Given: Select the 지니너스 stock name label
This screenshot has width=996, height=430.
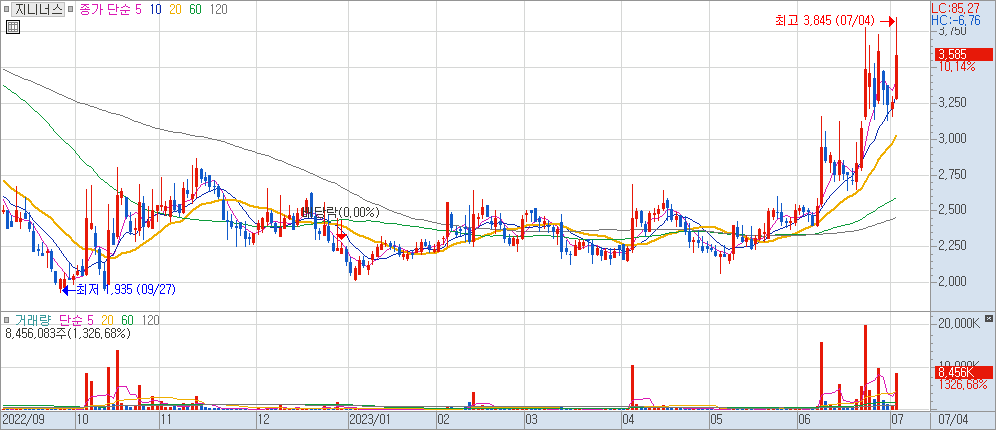Looking at the screenshot, I should coord(37,10).
